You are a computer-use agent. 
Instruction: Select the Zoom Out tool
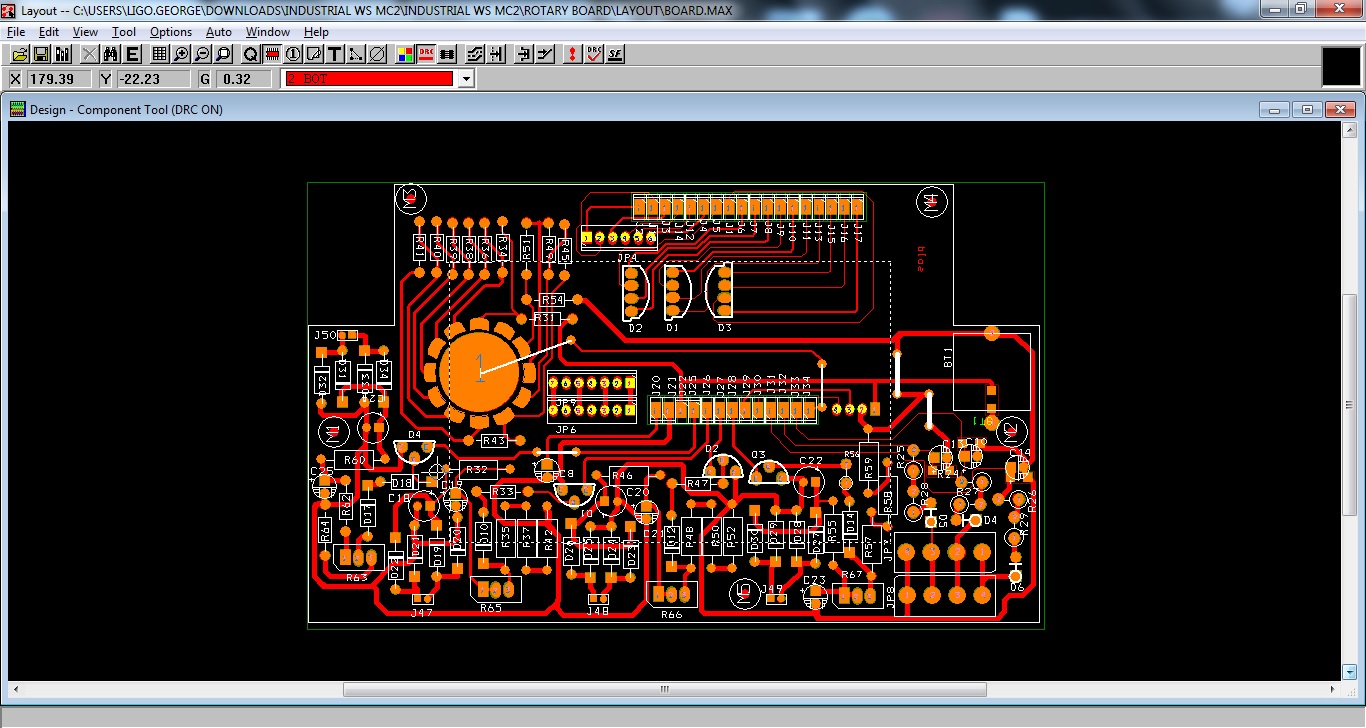click(203, 54)
